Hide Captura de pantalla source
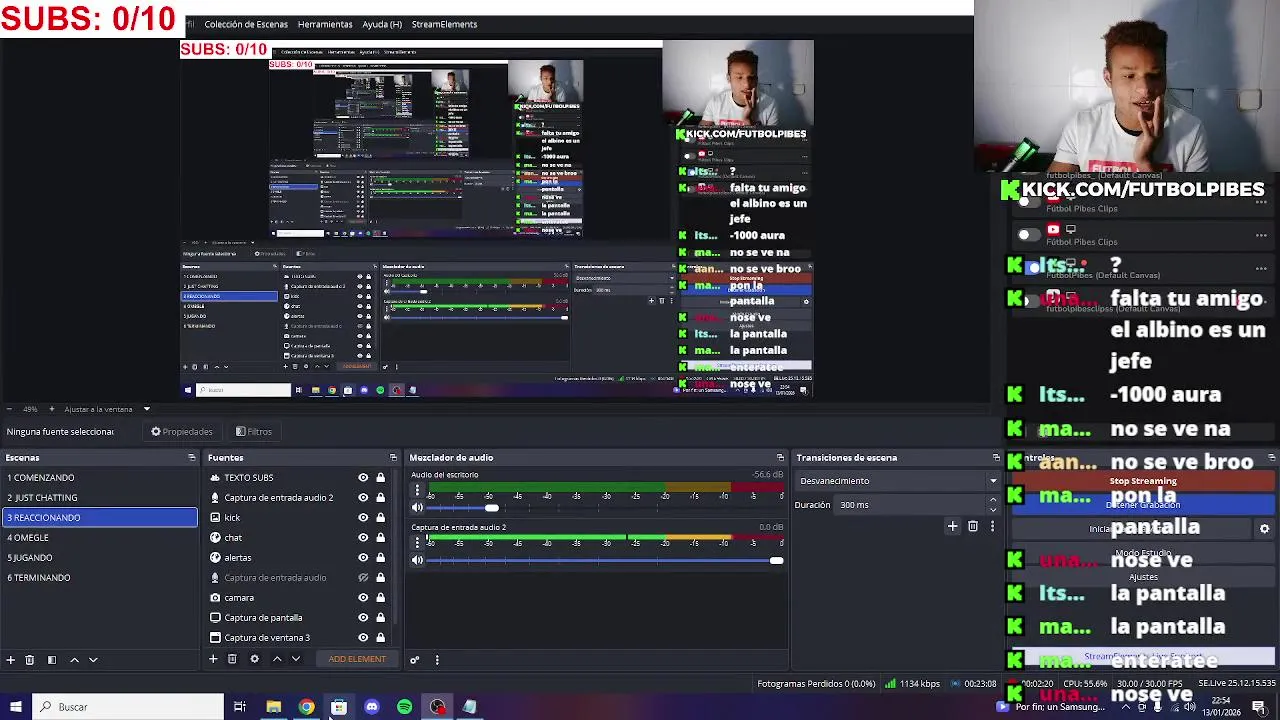 [363, 618]
